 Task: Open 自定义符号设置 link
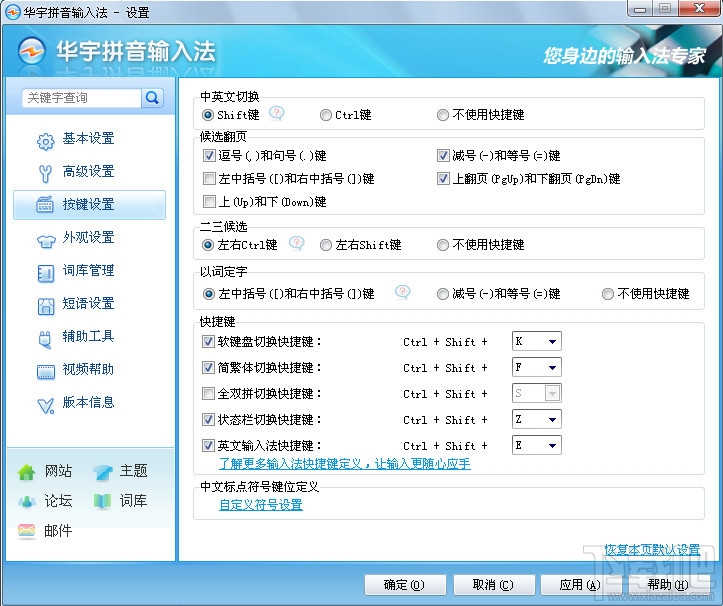coord(261,505)
